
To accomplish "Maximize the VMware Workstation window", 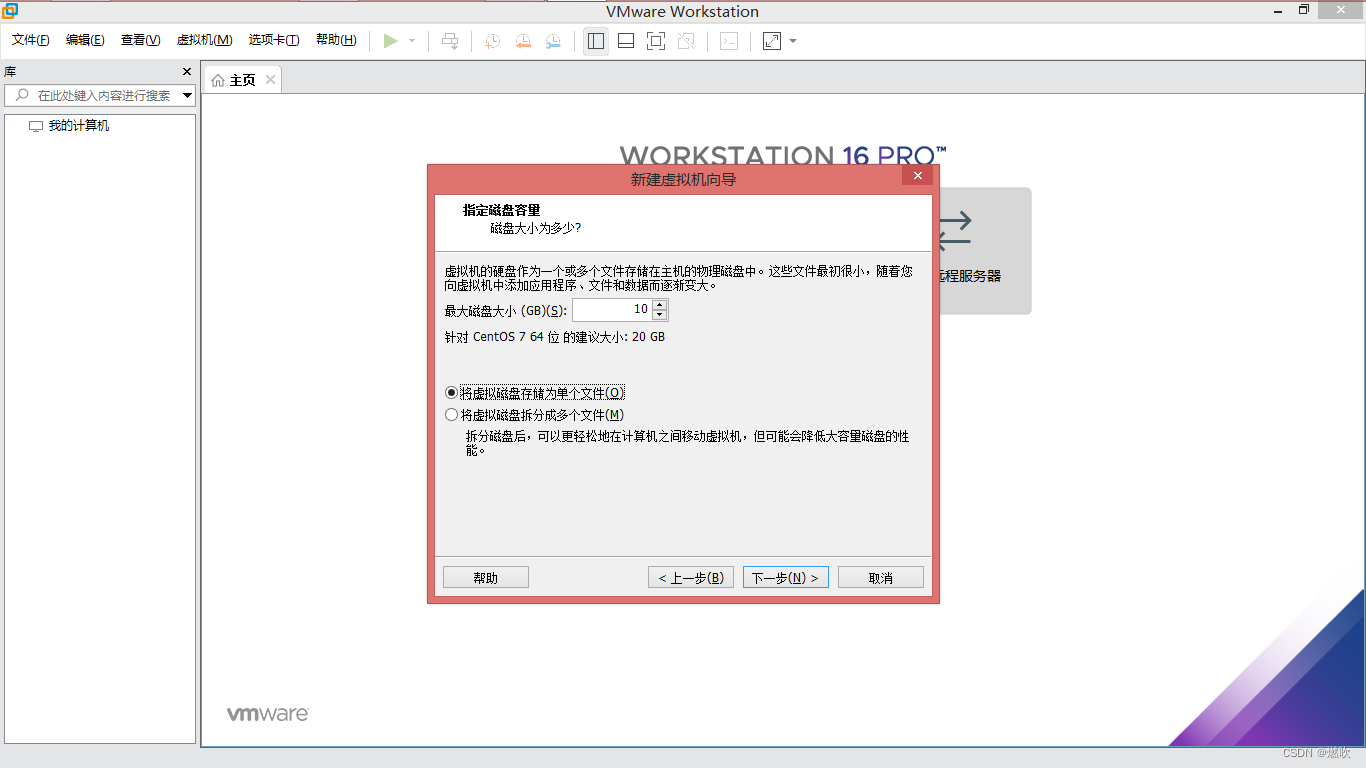I will click(1304, 10).
